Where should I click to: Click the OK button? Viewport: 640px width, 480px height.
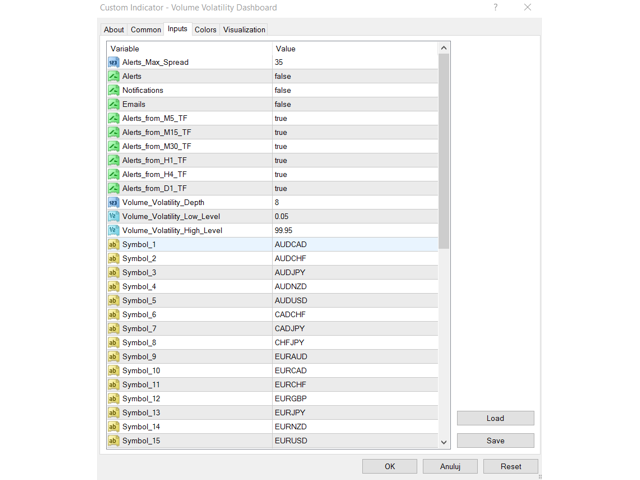point(389,467)
